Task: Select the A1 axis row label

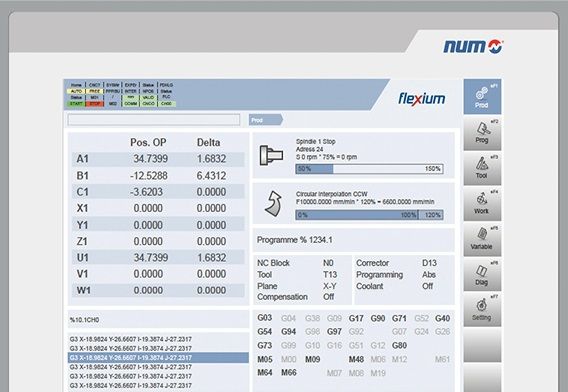Action: coord(82,159)
